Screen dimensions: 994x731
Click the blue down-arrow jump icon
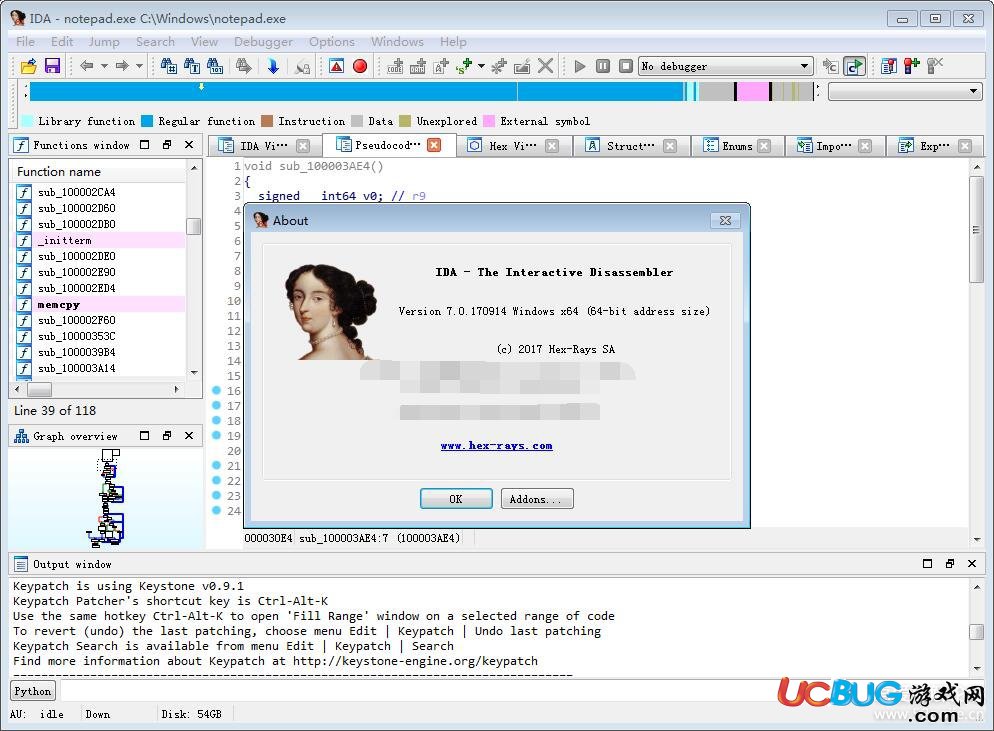point(273,66)
